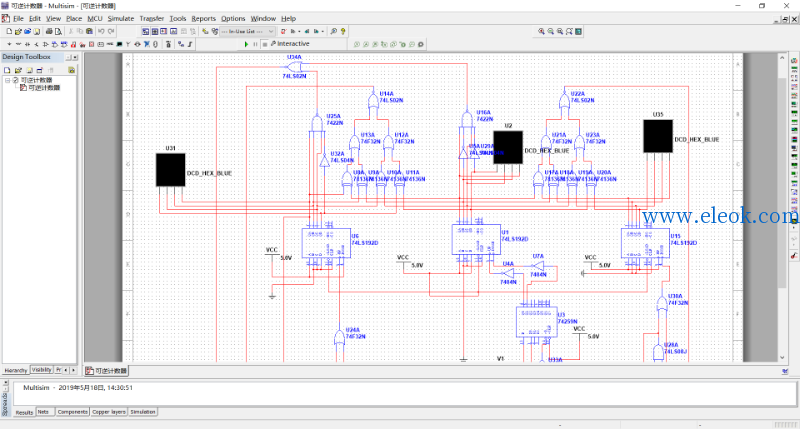800x429 pixels.
Task: Click the Find magnifier icon in toolbar
Action: click(x=334, y=31)
